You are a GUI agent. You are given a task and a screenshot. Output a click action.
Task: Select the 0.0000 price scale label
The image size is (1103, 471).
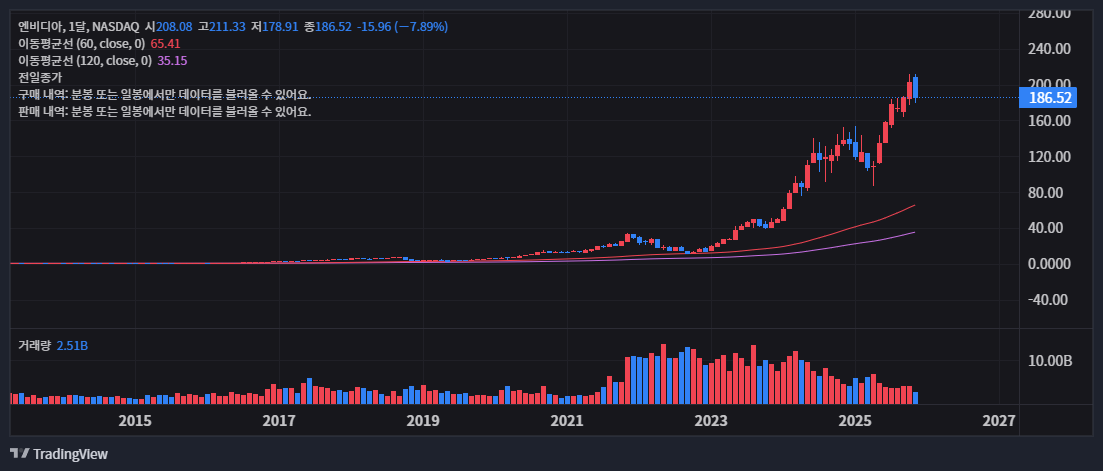(x=1049, y=264)
